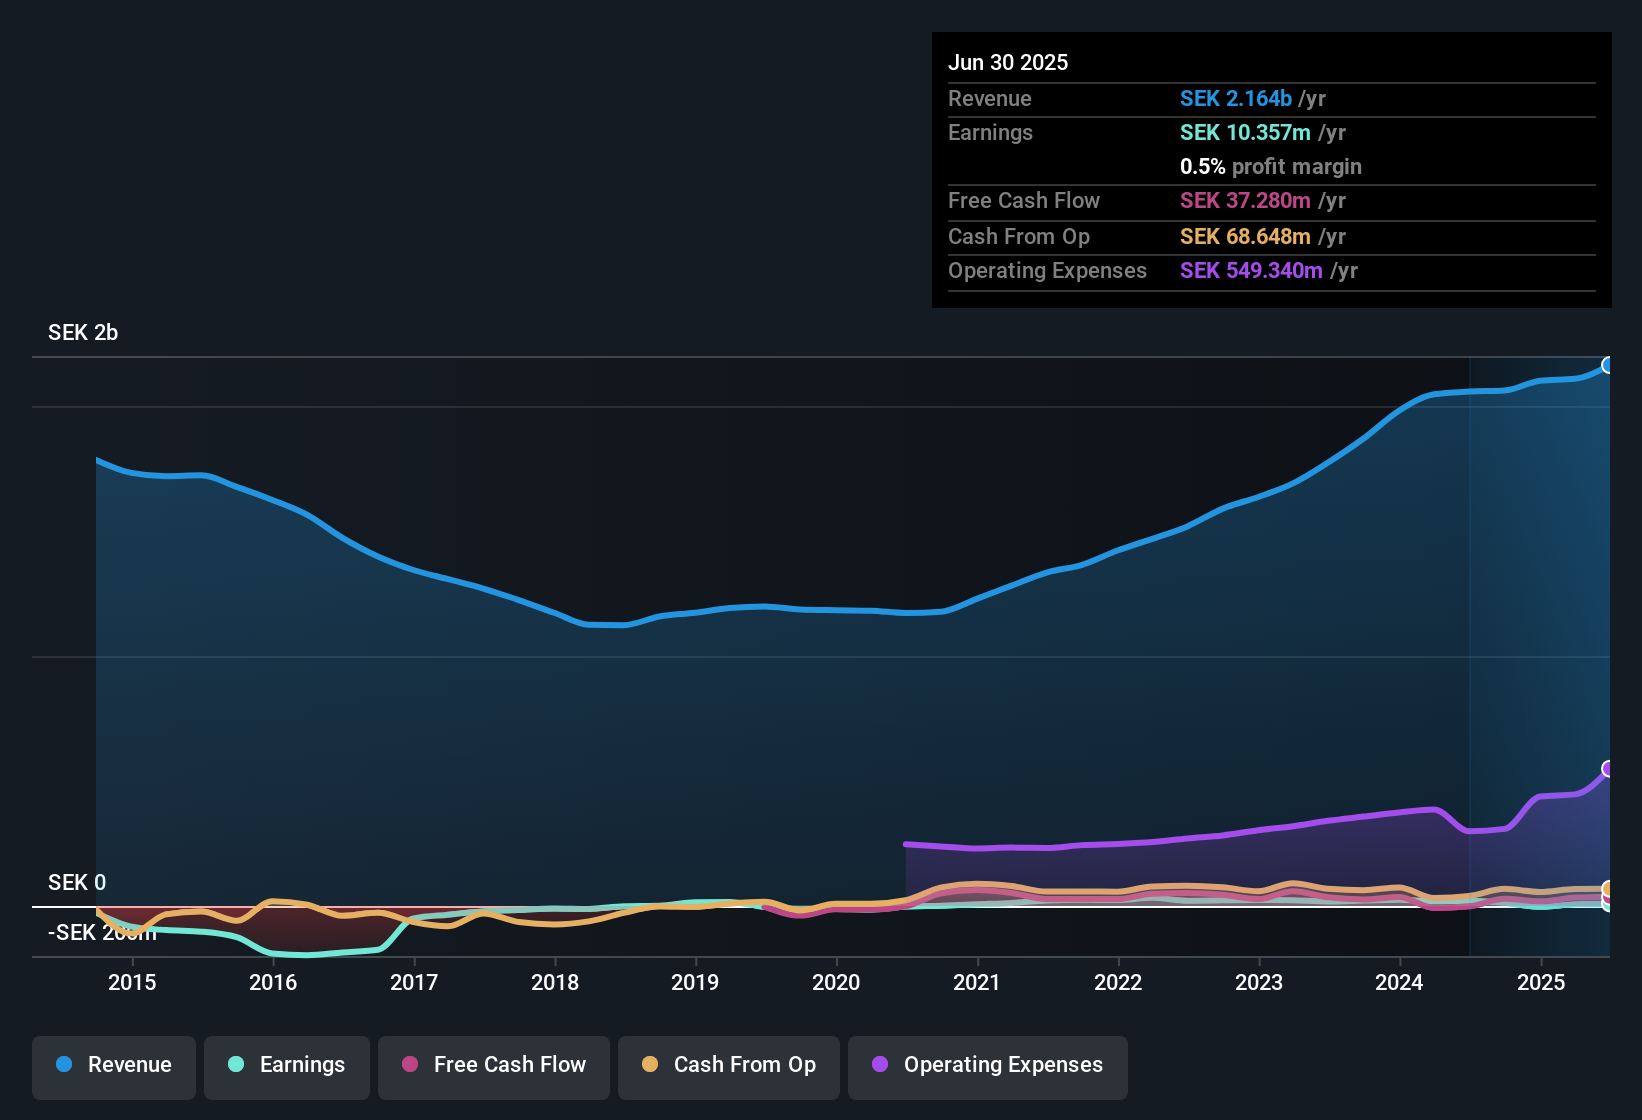Image resolution: width=1642 pixels, height=1120 pixels.
Task: Select the Earnings row in the tooltip panel
Action: coord(1270,132)
